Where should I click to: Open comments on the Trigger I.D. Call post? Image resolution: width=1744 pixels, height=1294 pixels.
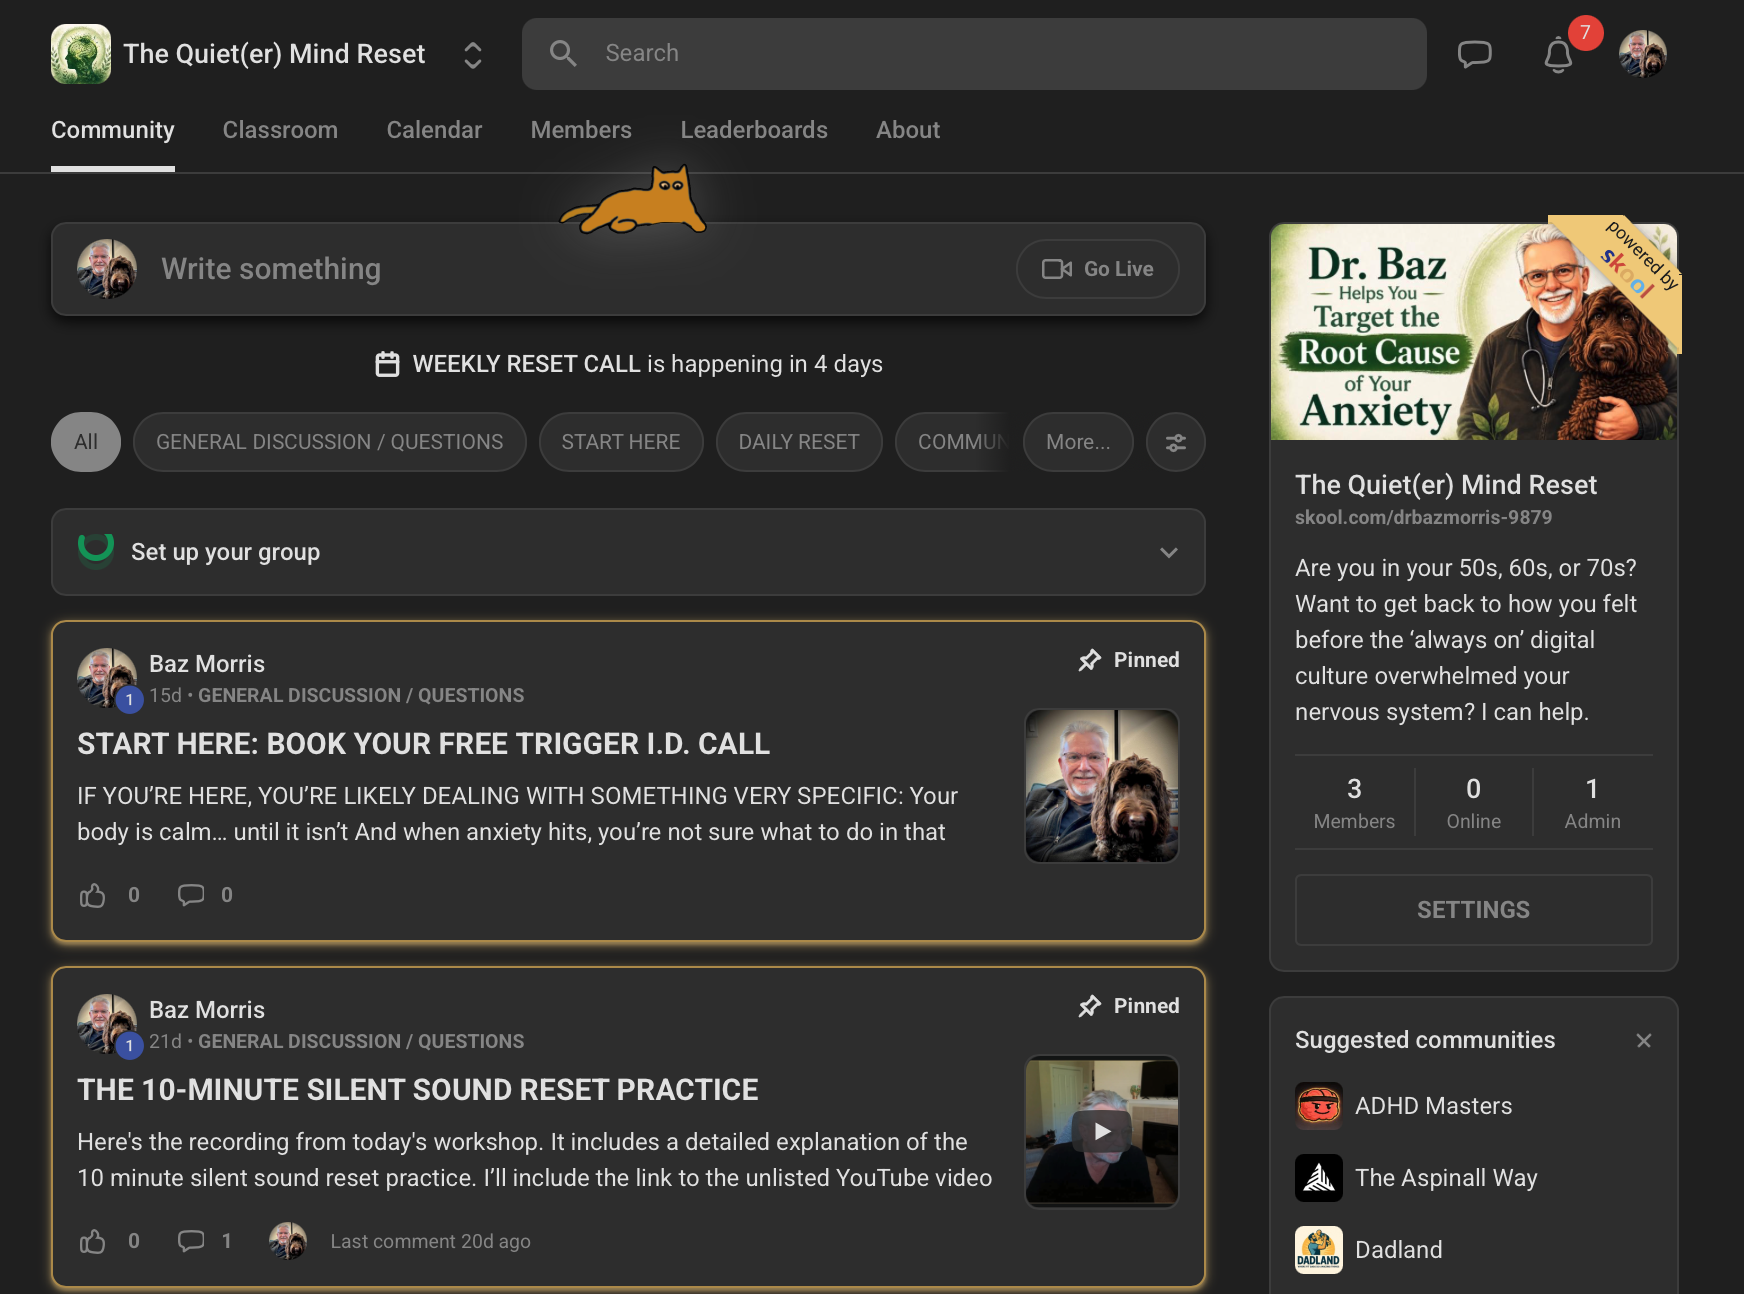pos(191,895)
